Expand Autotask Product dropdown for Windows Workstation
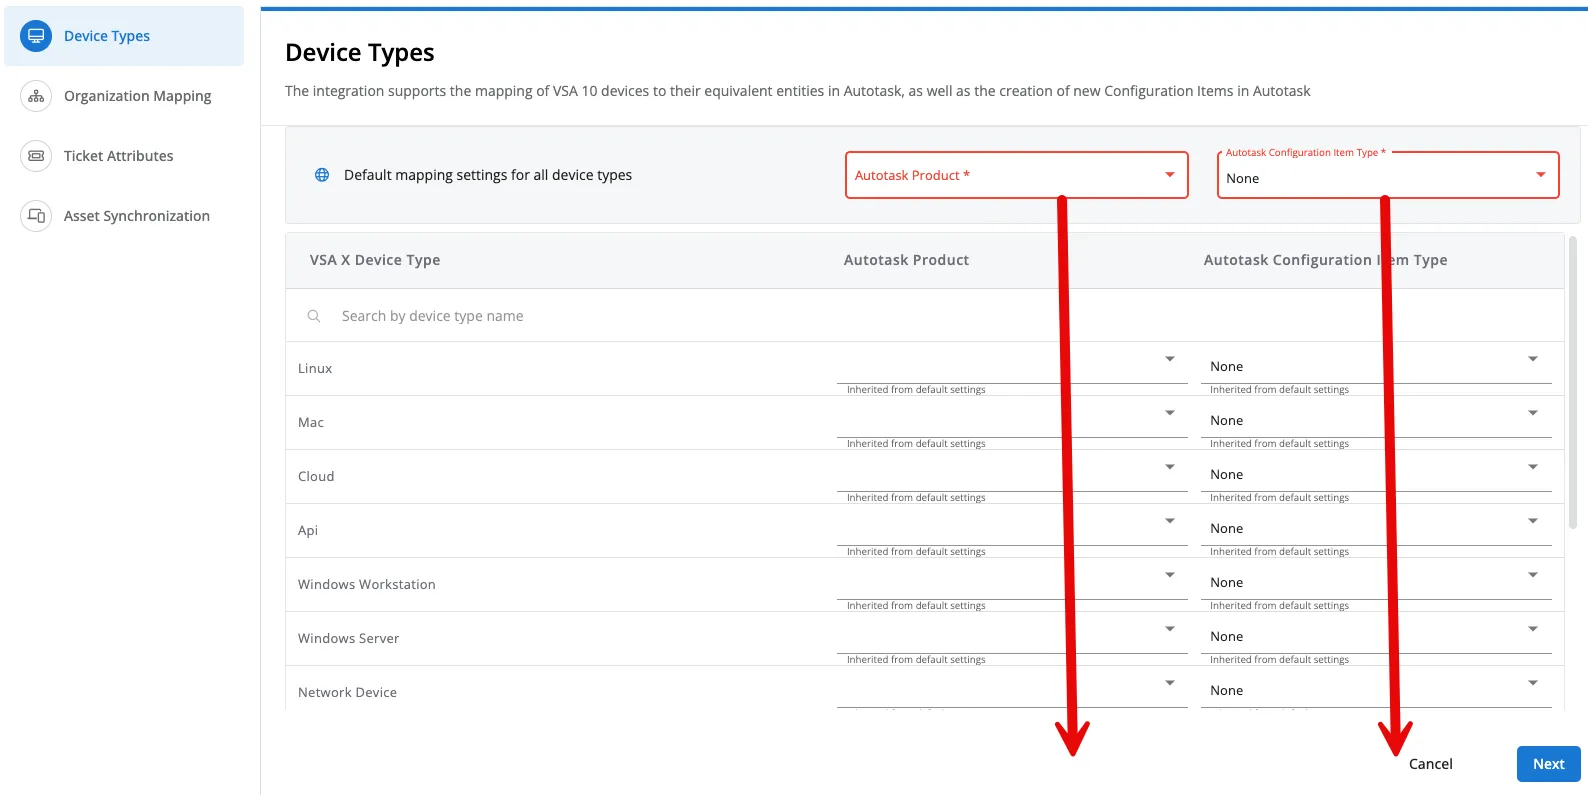 click(x=1010, y=581)
